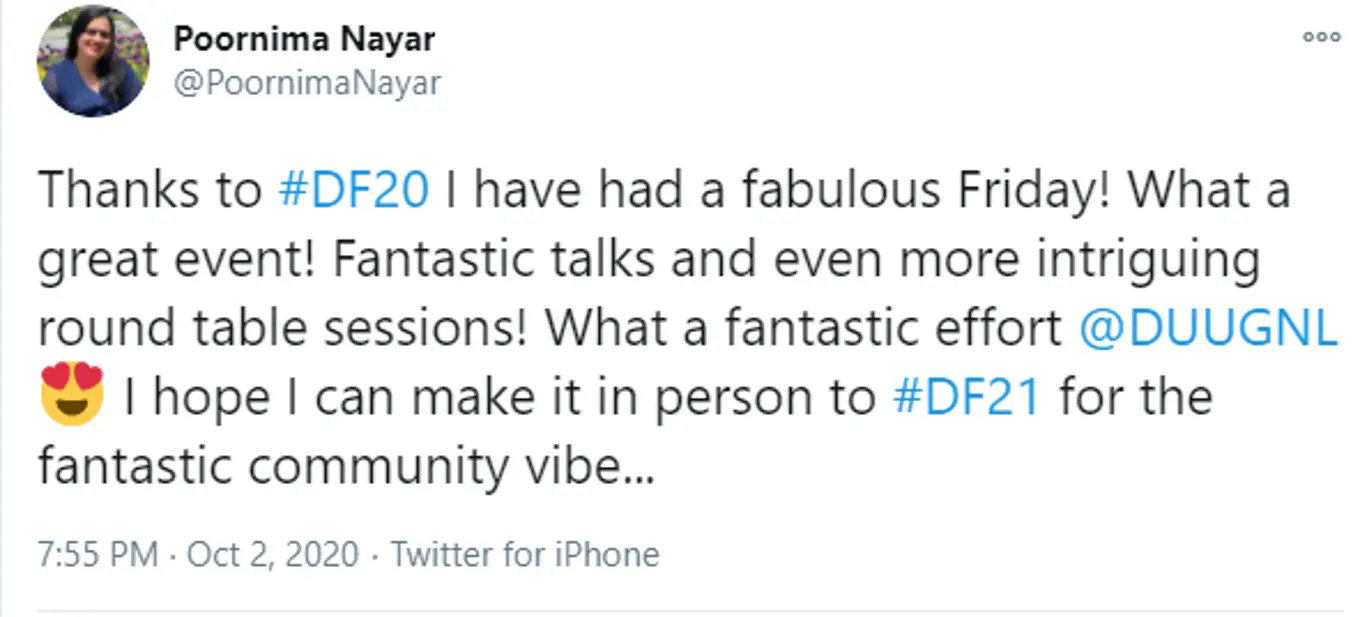Image resolution: width=1360 pixels, height=617 pixels.
Task: Open the tweet's three-dot more menu
Action: [x=1320, y=37]
